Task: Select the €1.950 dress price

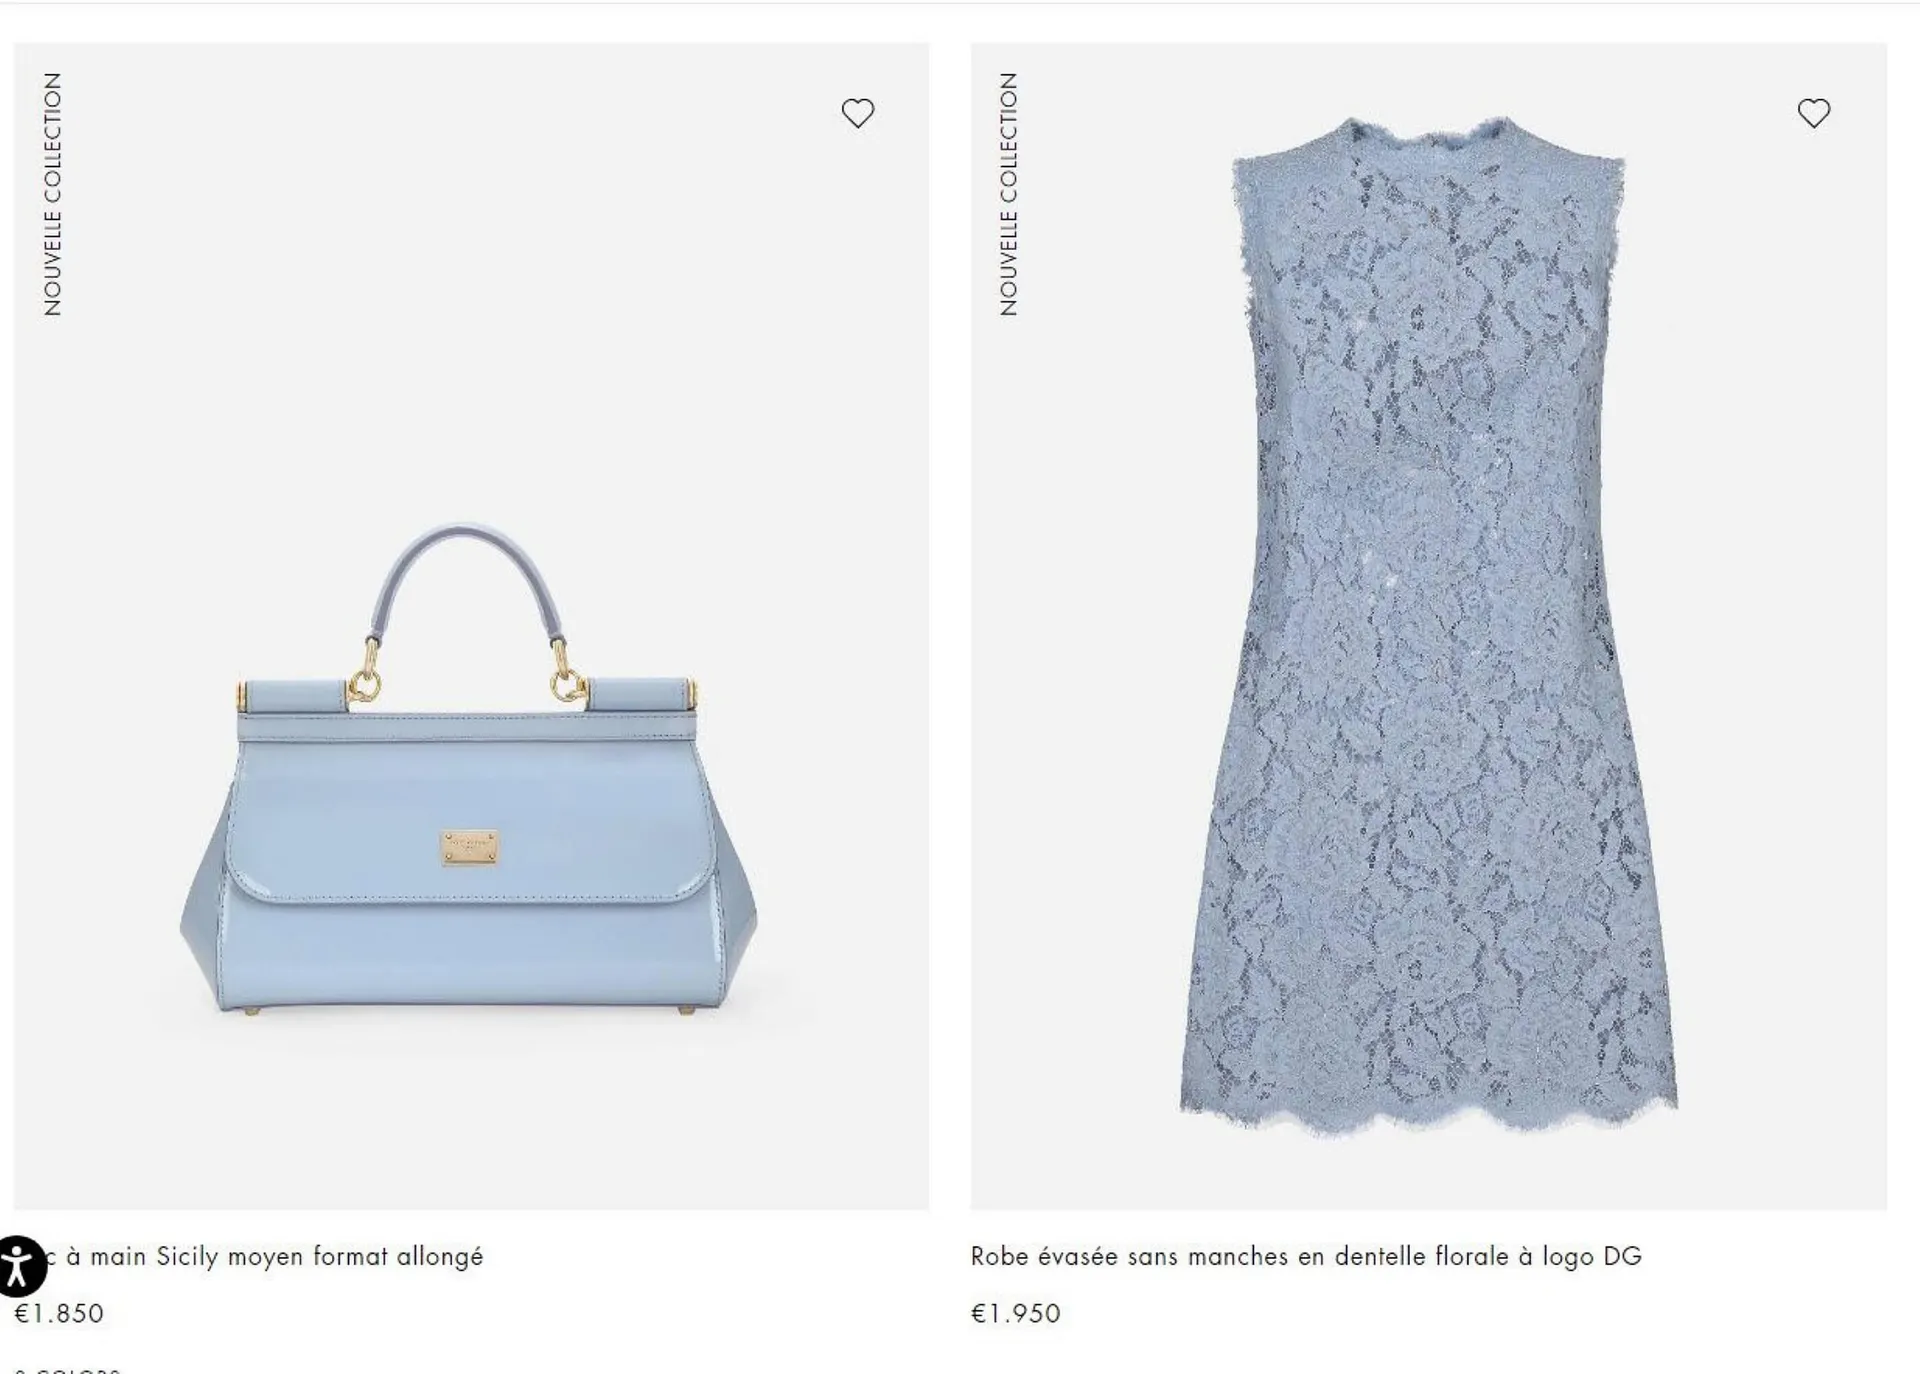Action: pyautogui.click(x=1015, y=1313)
